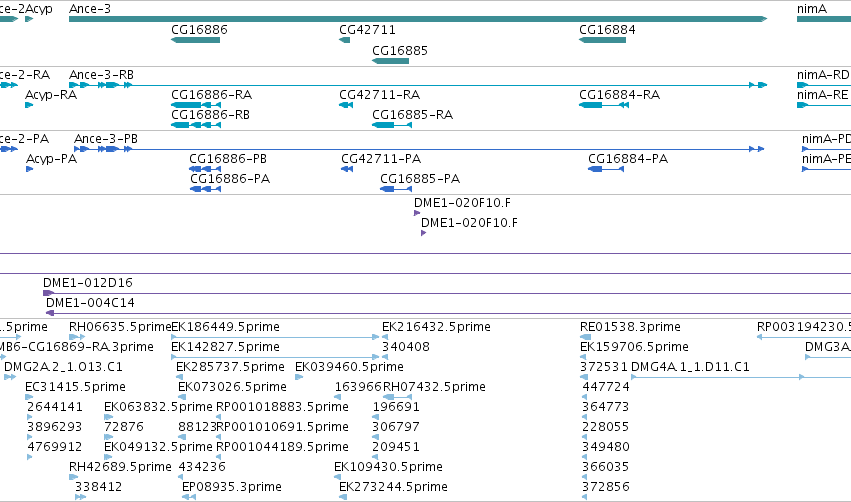
Task: Click the CG16885-RA transcript label
Action: pyautogui.click(x=412, y=115)
